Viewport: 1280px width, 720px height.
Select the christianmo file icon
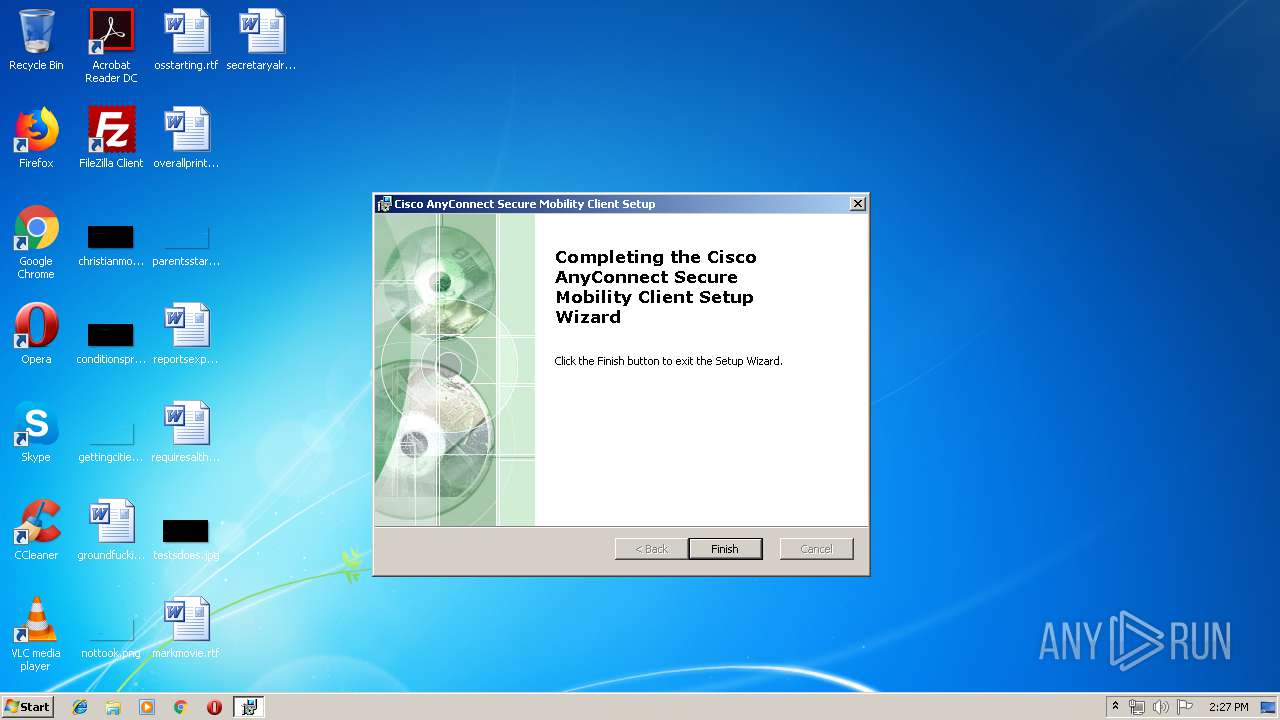coord(111,246)
